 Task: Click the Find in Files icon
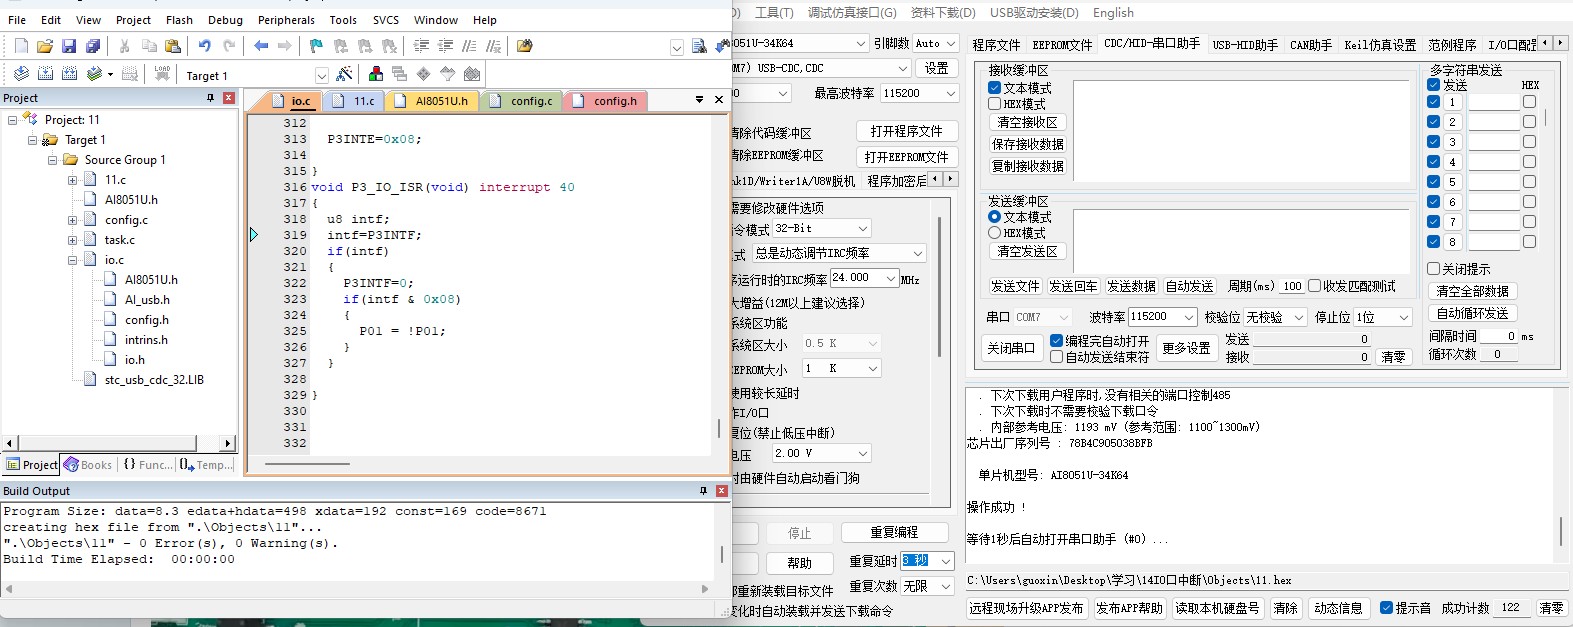525,46
